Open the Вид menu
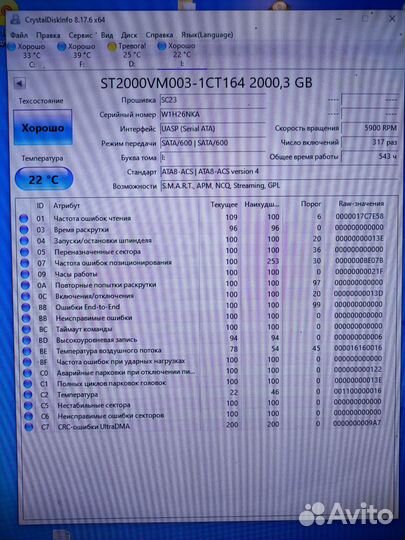 [107, 35]
